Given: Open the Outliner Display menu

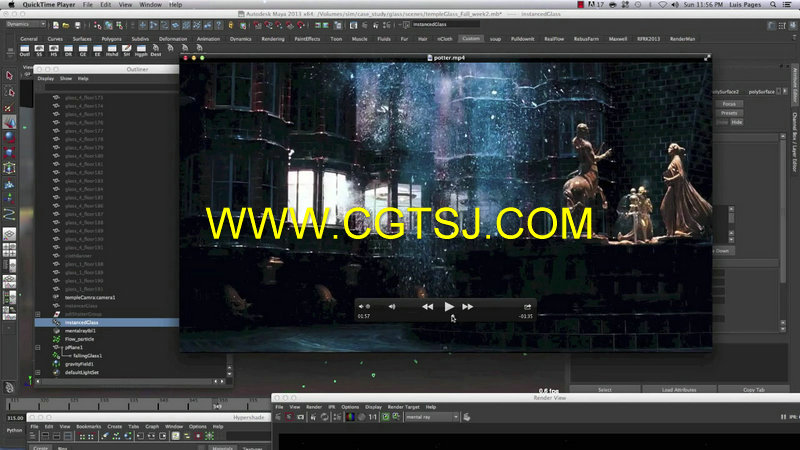Looking at the screenshot, I should click(45, 79).
